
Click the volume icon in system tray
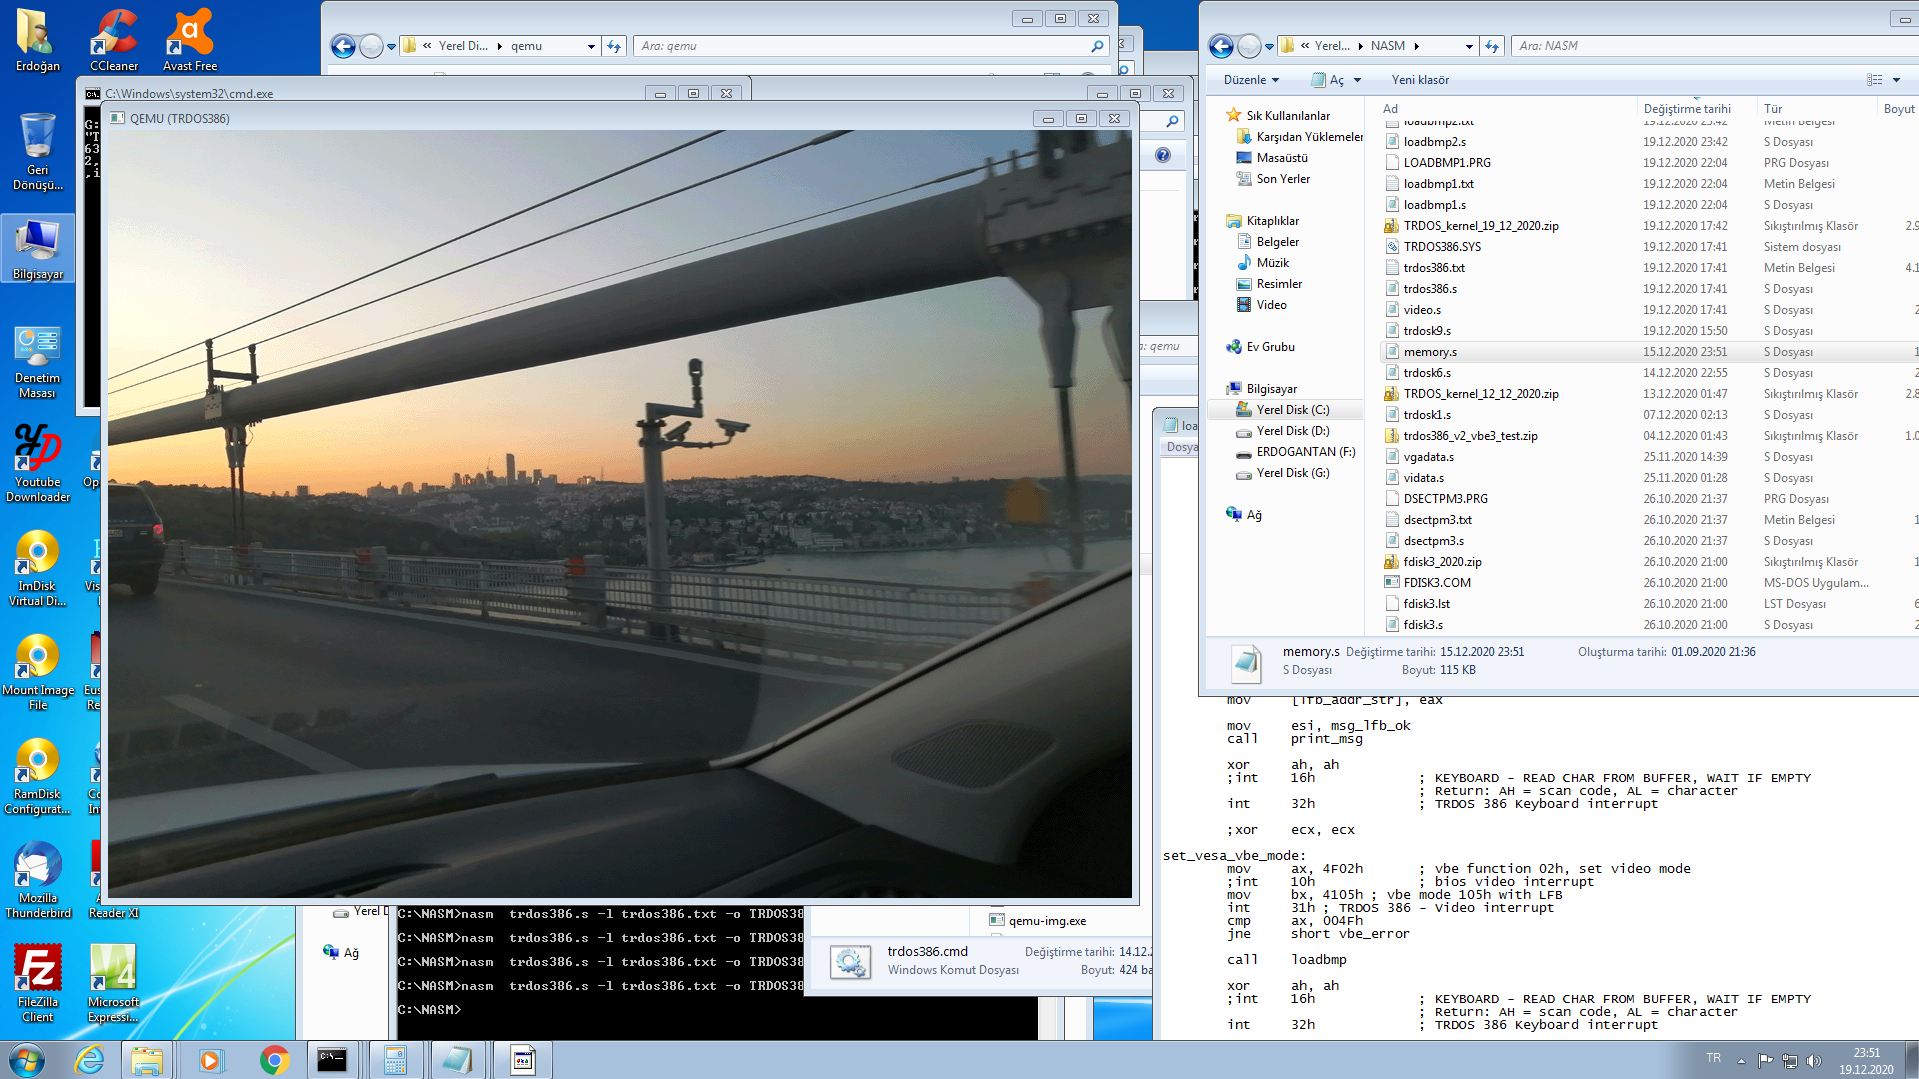click(1814, 1060)
